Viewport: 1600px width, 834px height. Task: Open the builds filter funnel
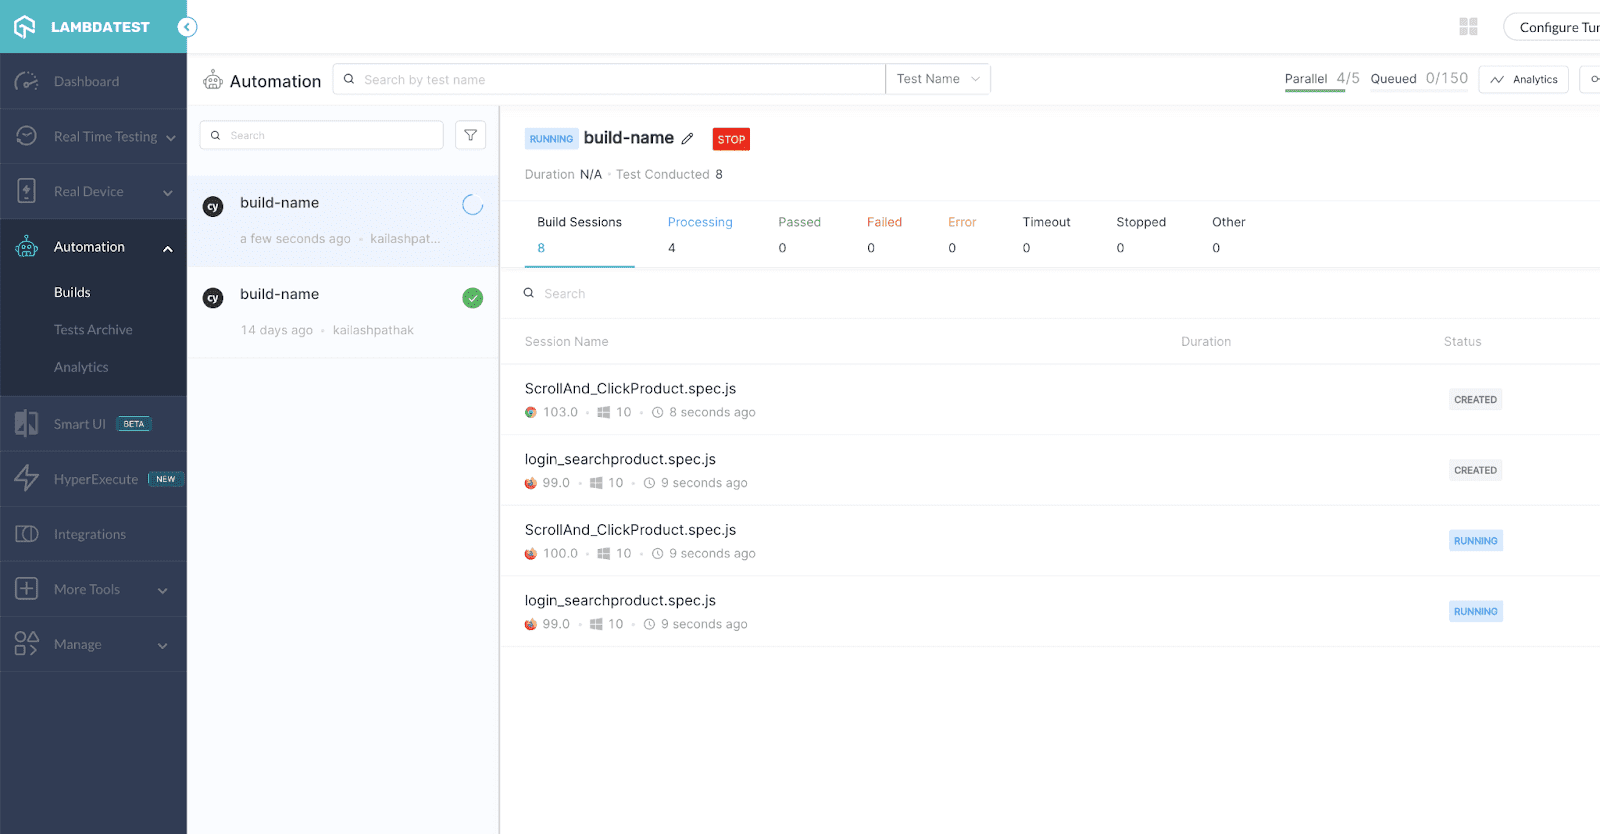coord(471,135)
